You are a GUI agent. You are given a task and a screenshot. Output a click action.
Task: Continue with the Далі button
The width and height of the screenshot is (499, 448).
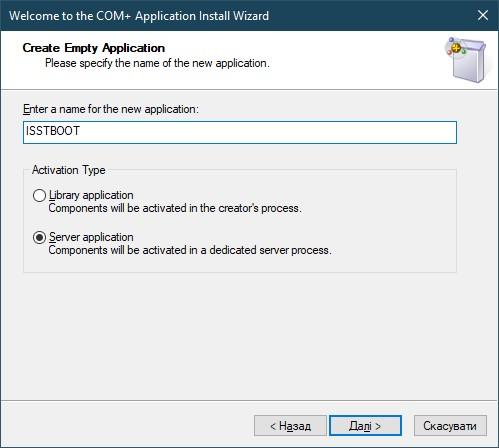click(365, 426)
